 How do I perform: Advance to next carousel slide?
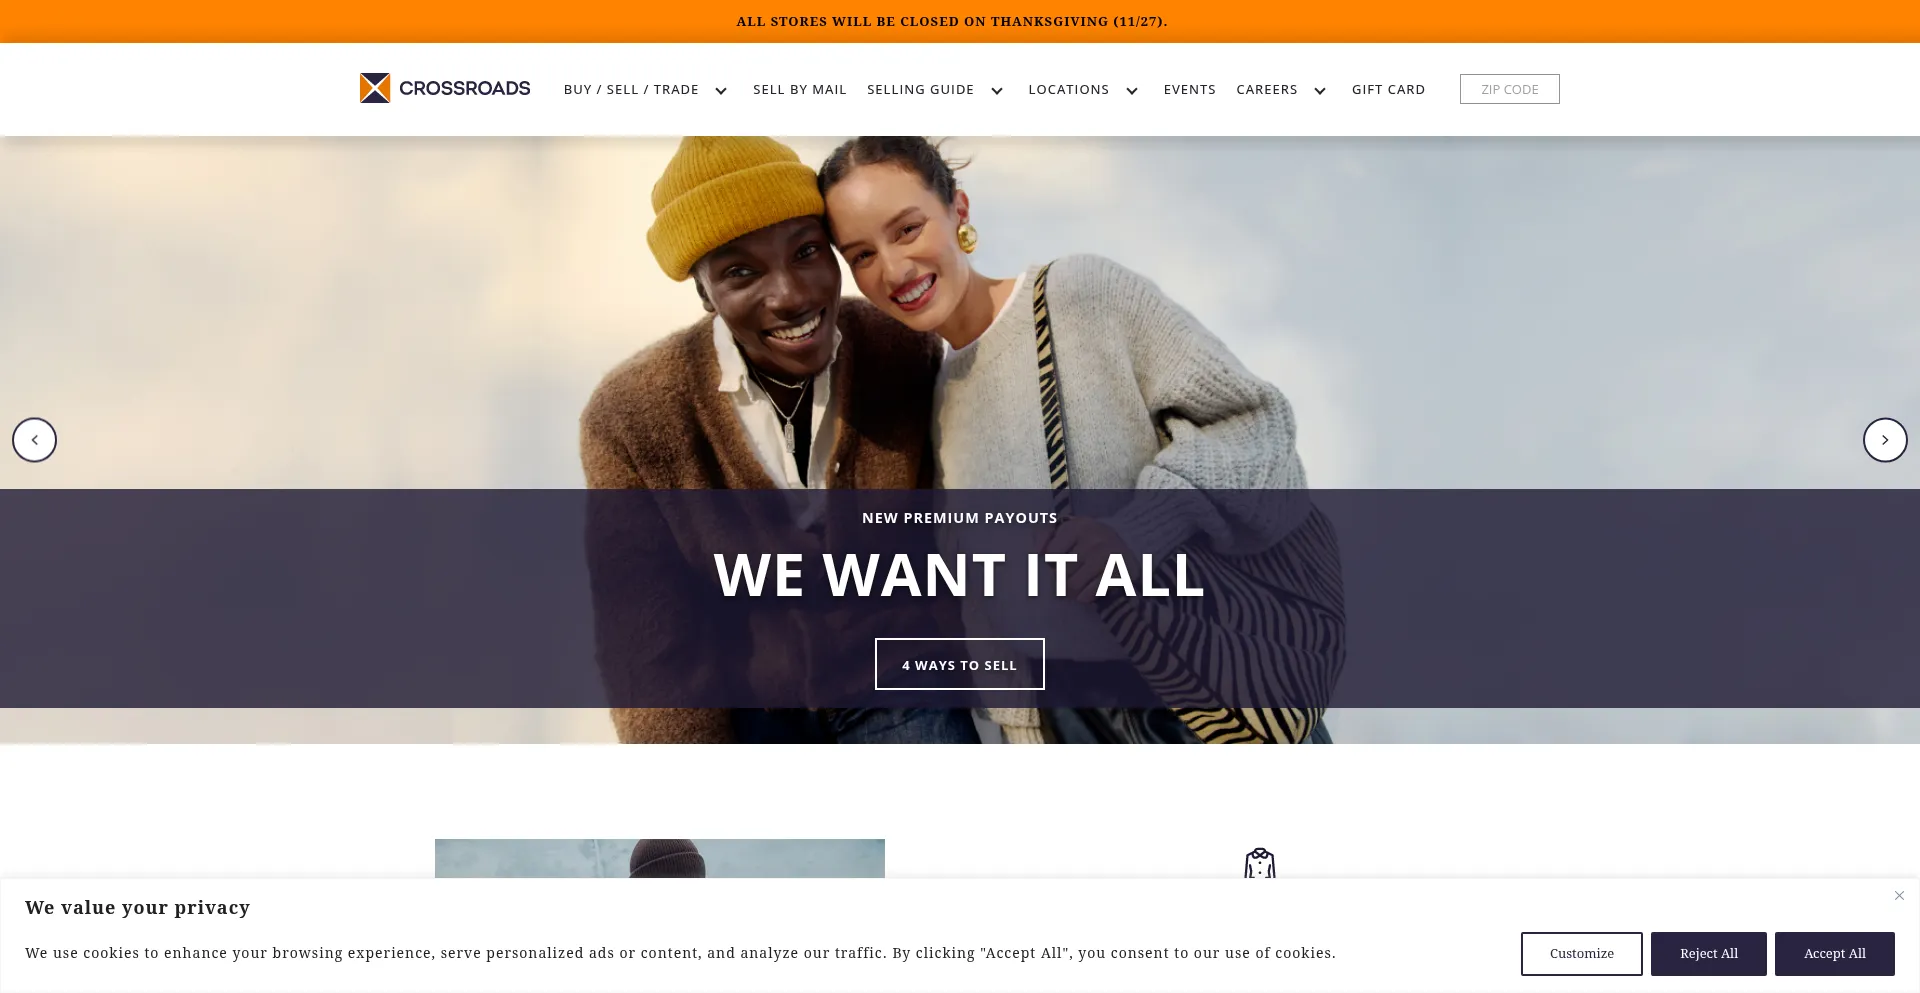point(1885,440)
